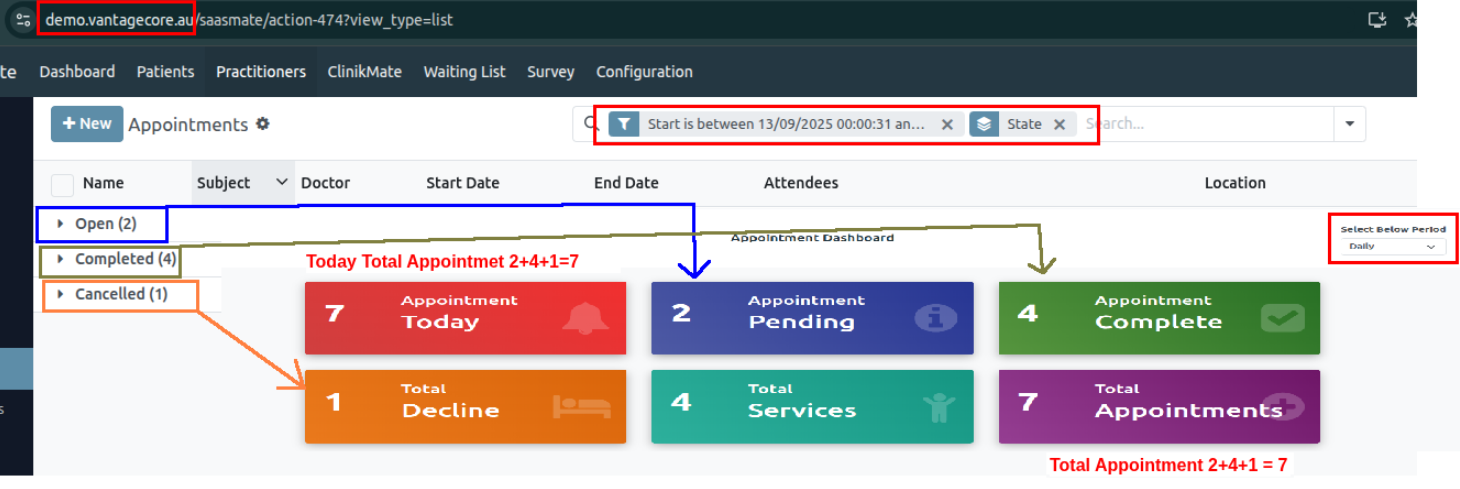
Task: Tick the select-all checkbox in table header
Action: 62,184
